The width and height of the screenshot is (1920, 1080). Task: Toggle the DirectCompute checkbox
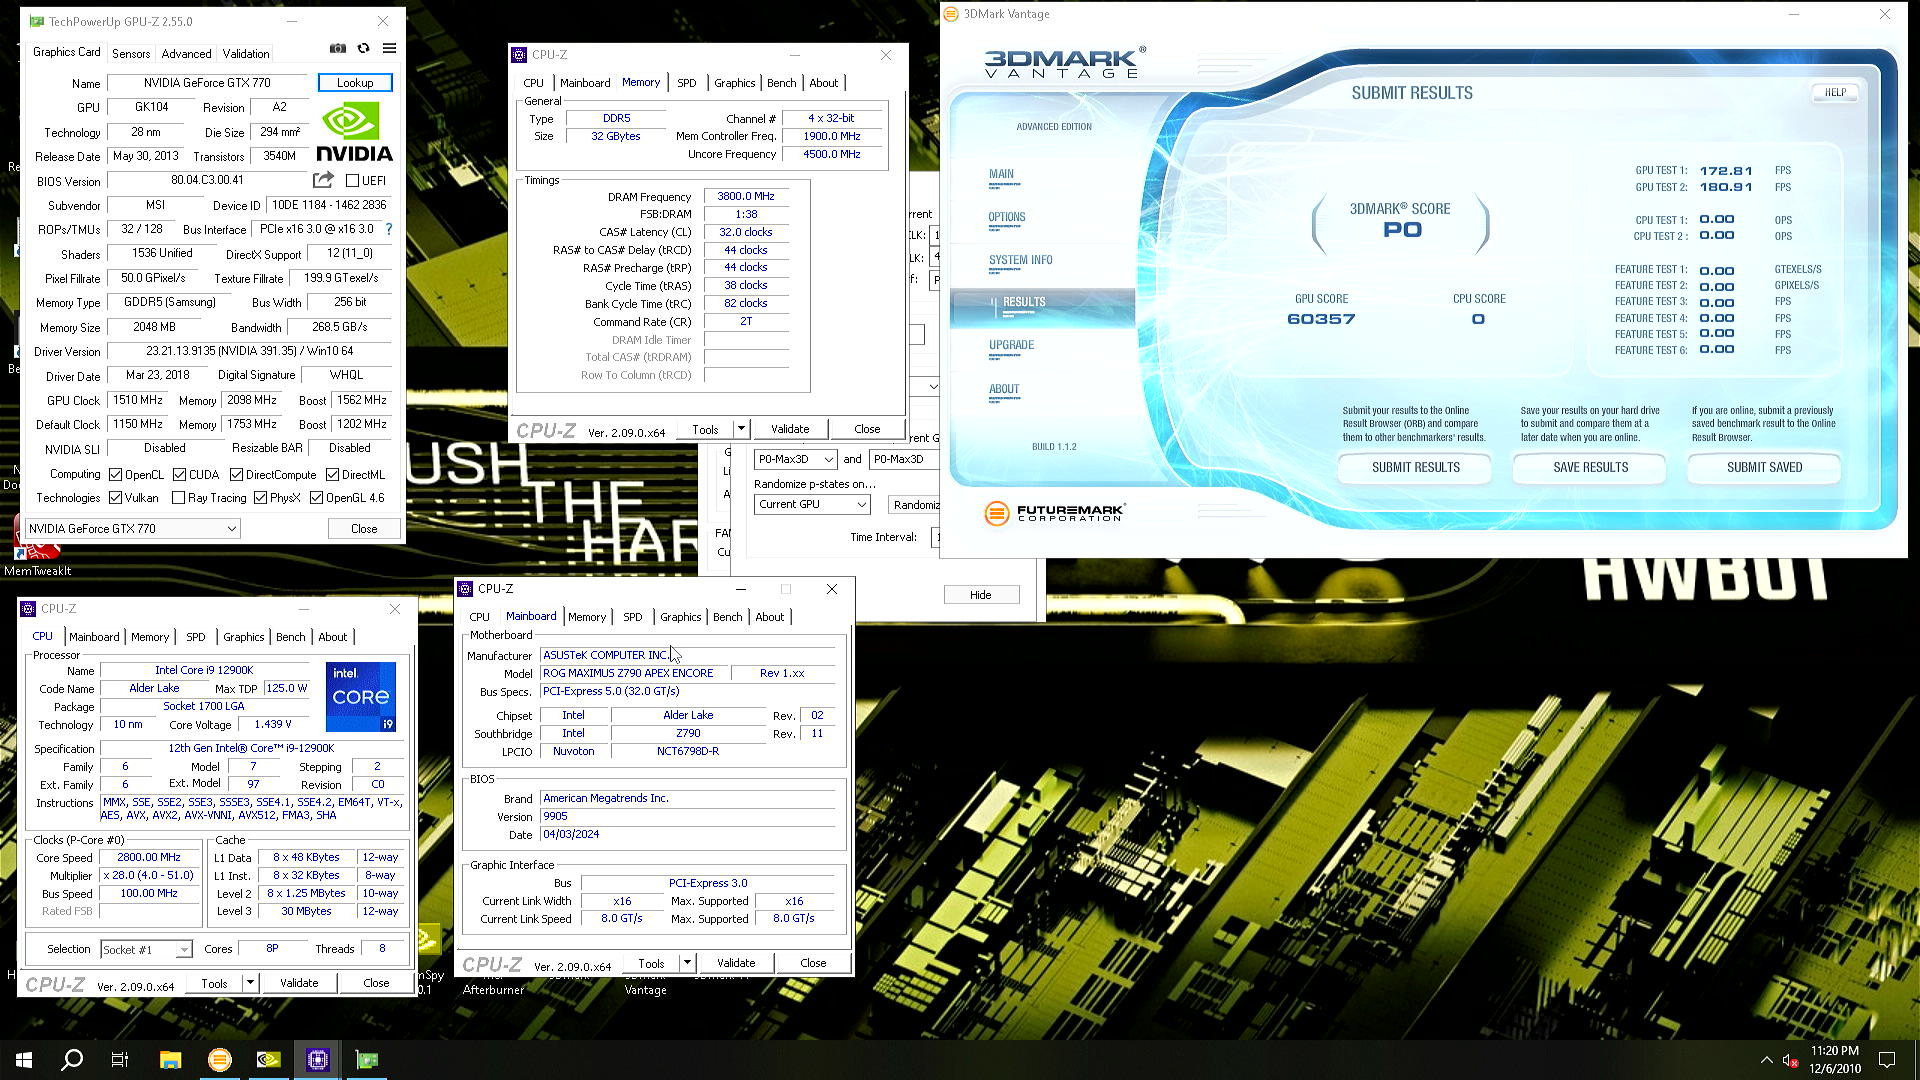coord(237,475)
